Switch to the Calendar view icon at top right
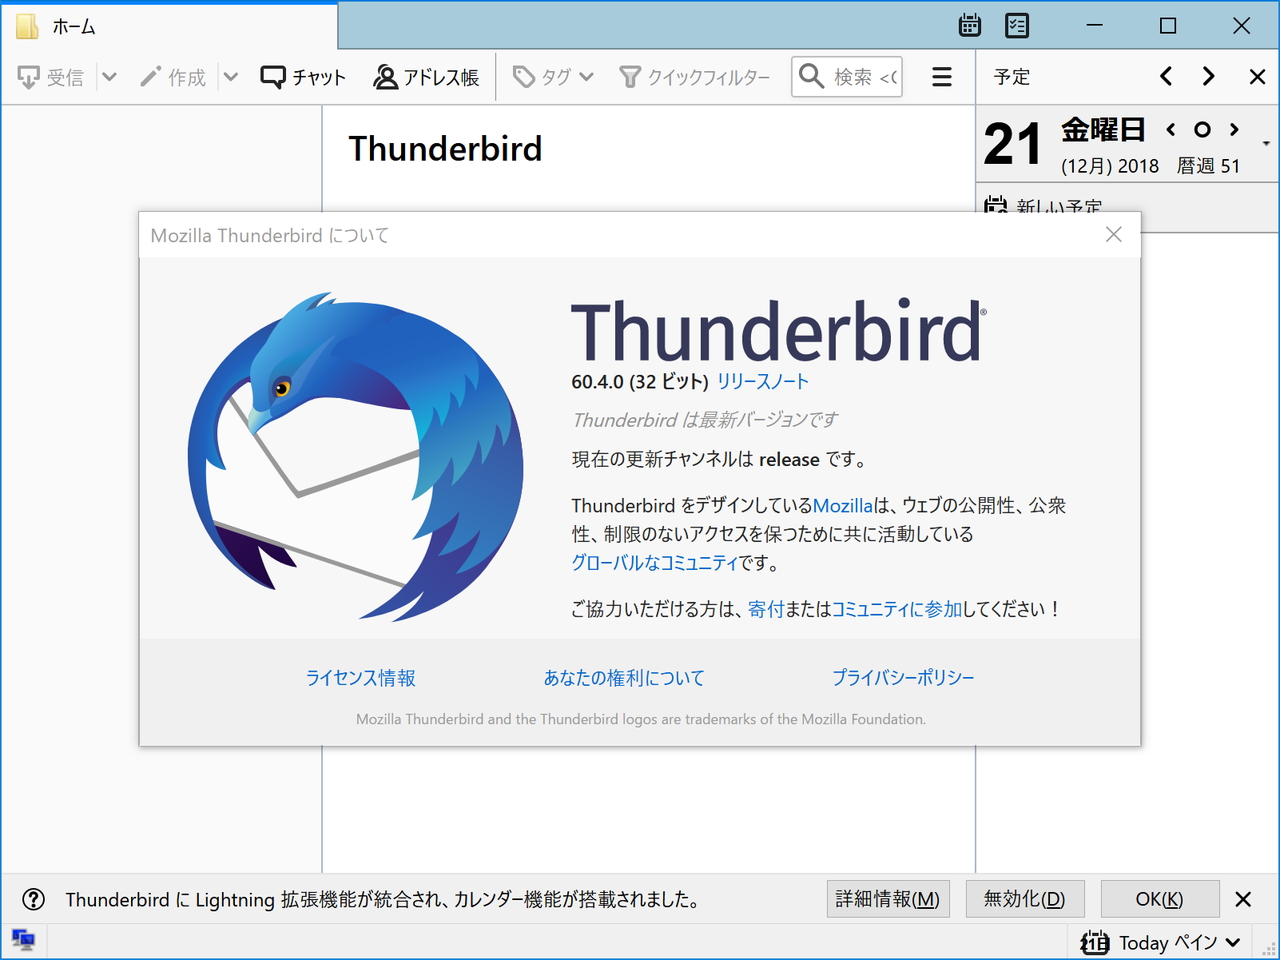 click(x=968, y=25)
